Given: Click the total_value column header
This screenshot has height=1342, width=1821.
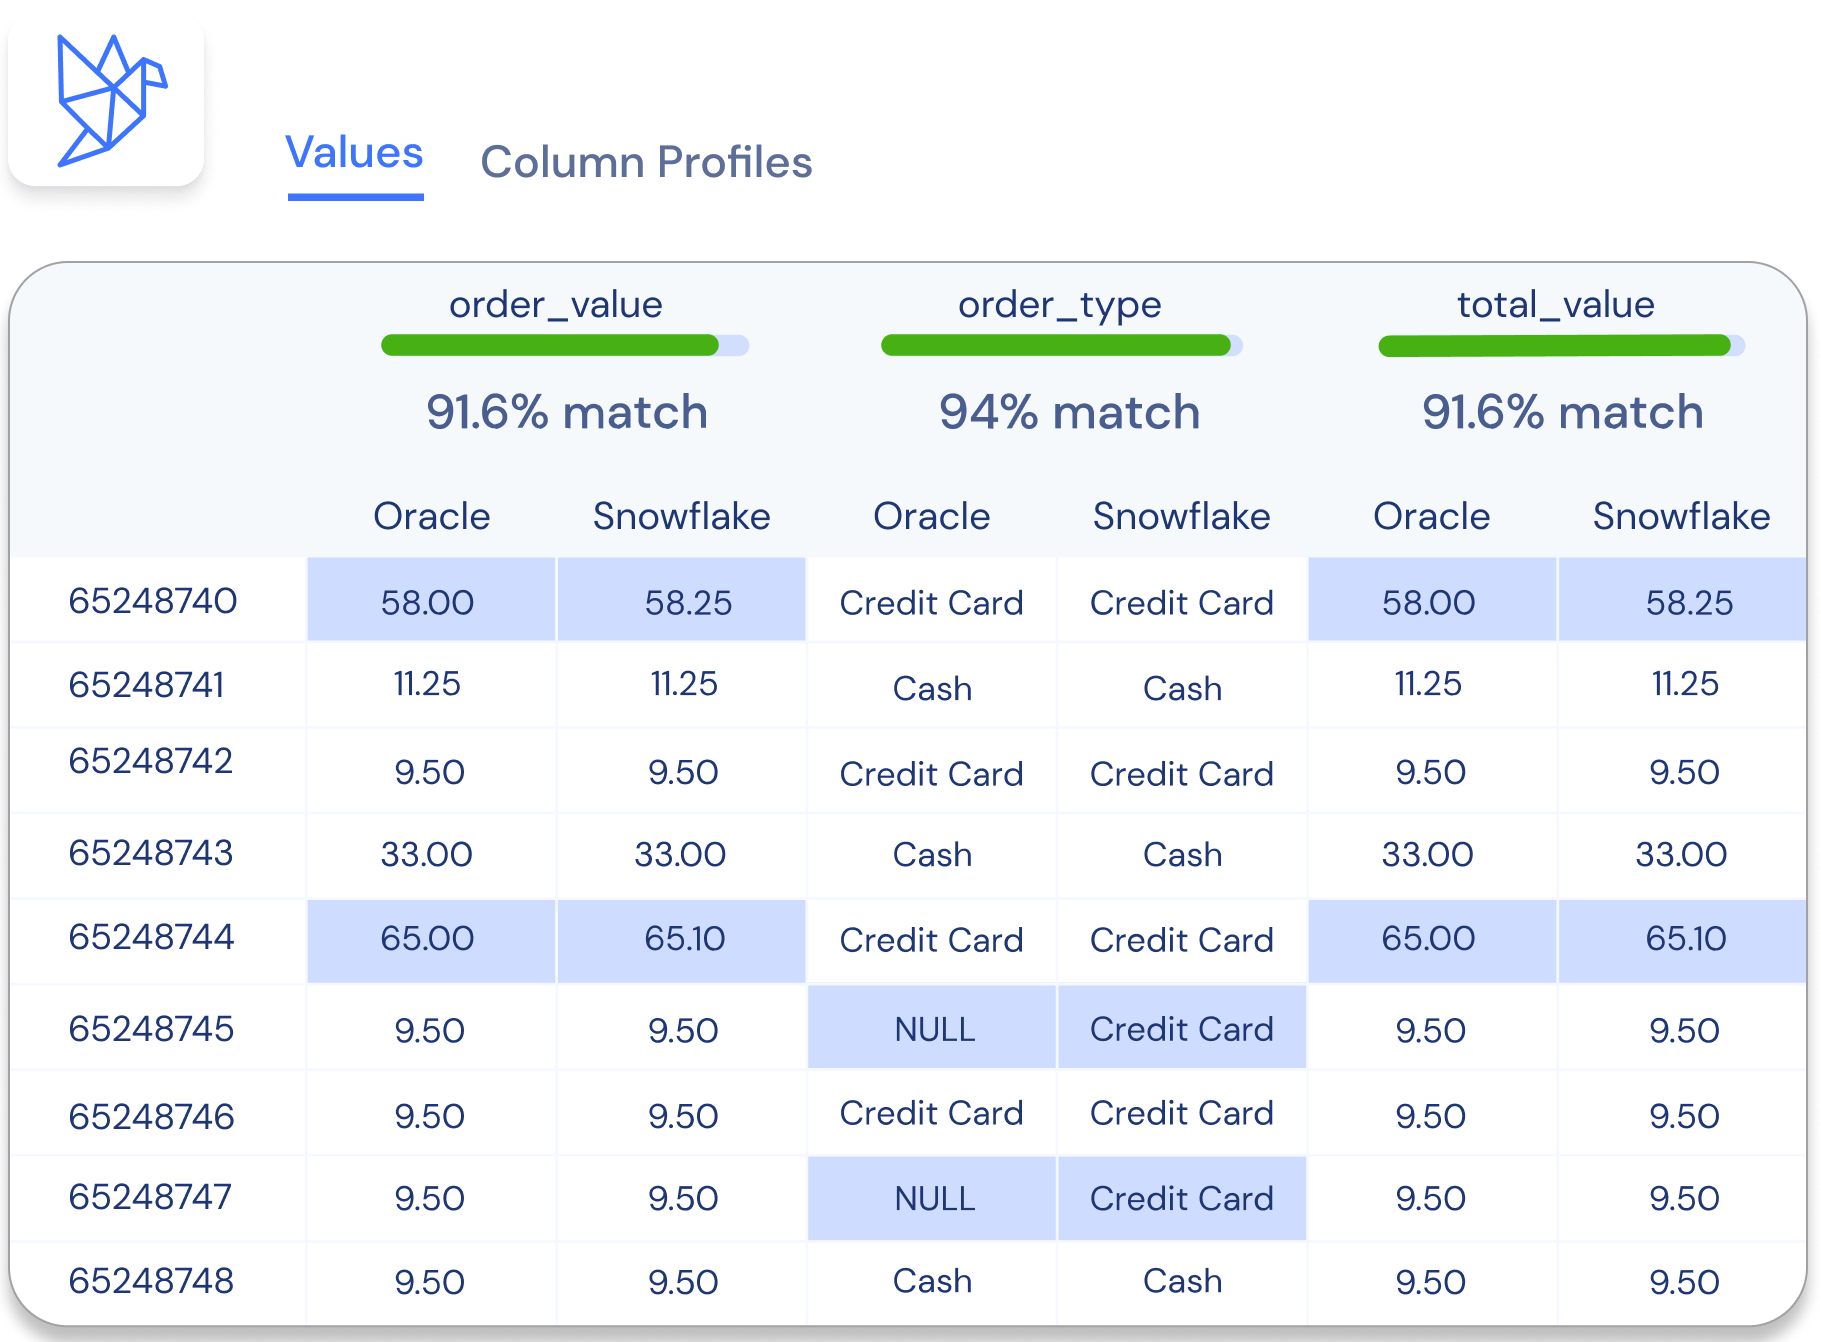Looking at the screenshot, I should pyautogui.click(x=1555, y=304).
